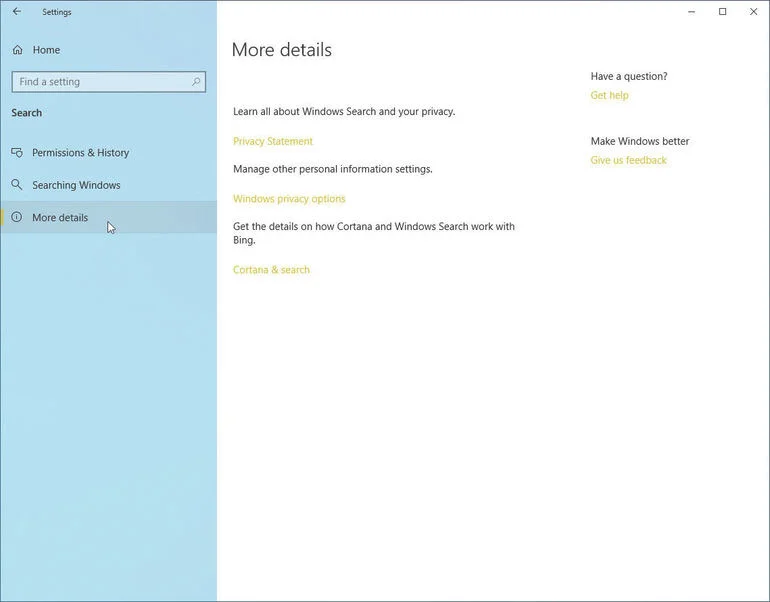770x602 pixels.
Task: Open the Cortana & search link
Action: (271, 270)
